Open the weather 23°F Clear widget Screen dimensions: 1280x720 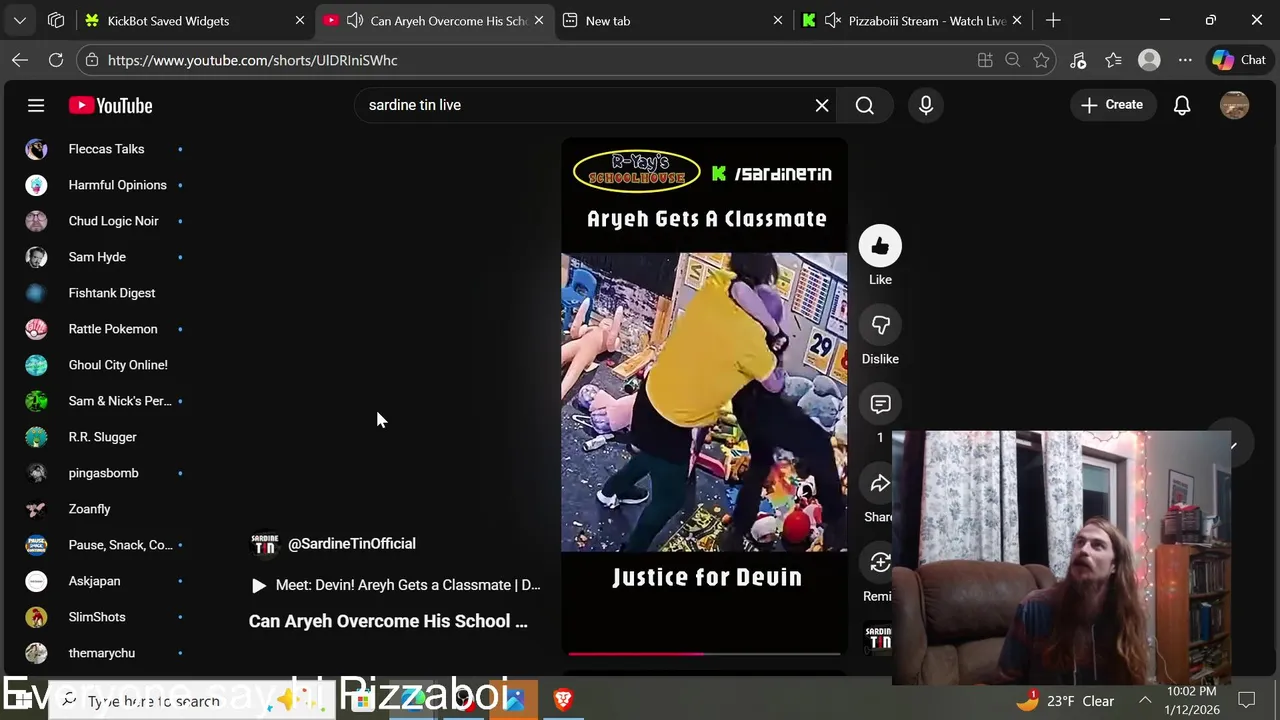point(1065,701)
